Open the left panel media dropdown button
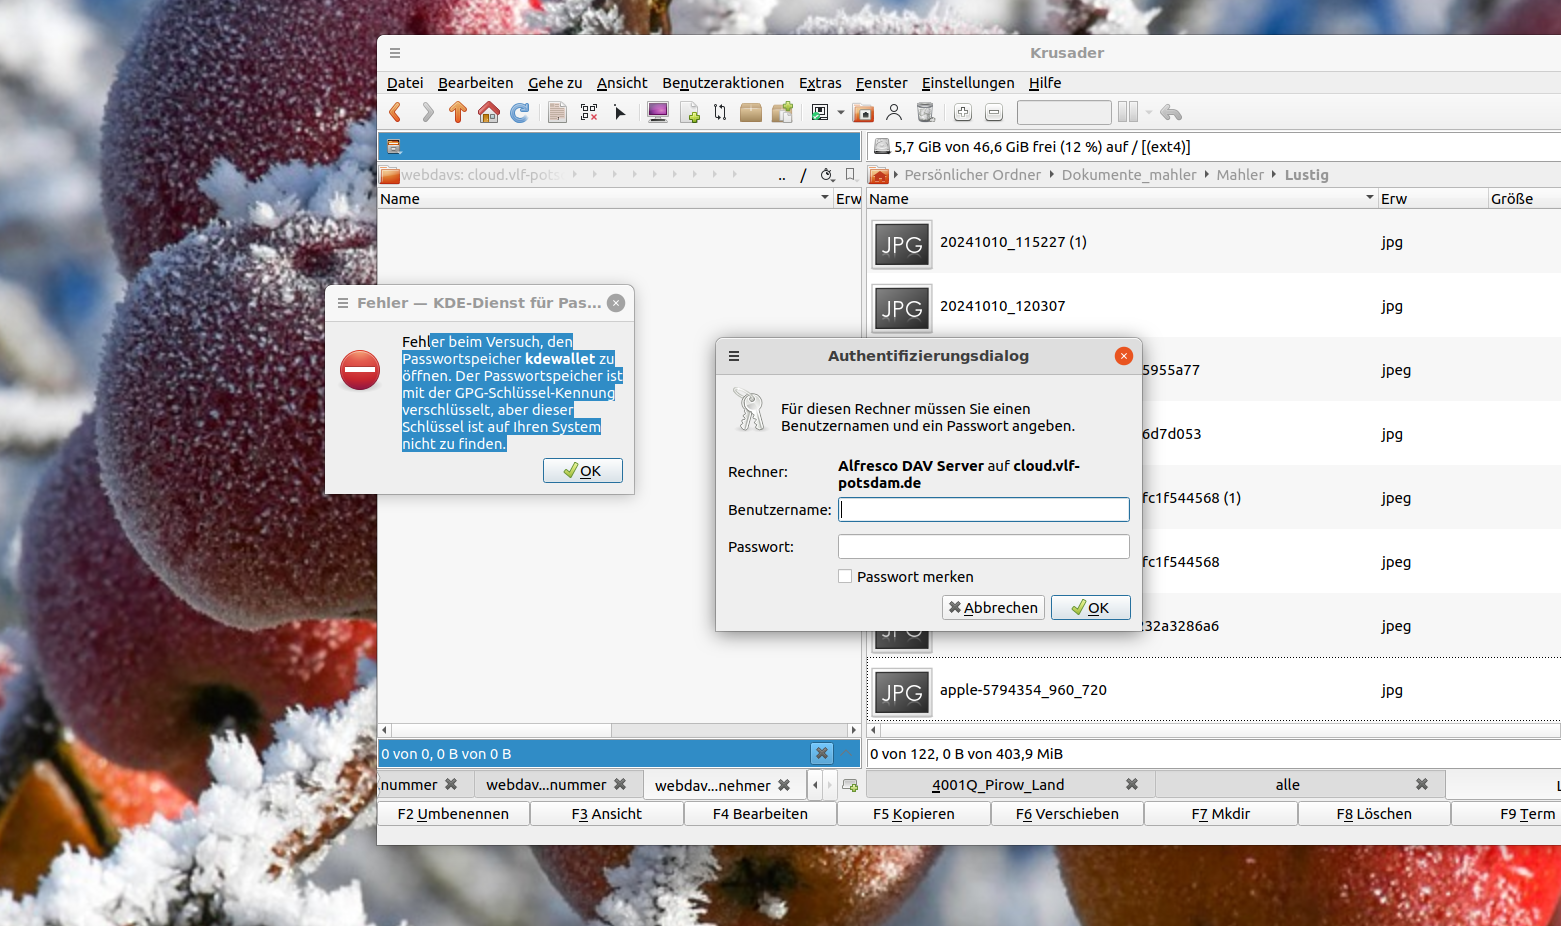 point(394,147)
